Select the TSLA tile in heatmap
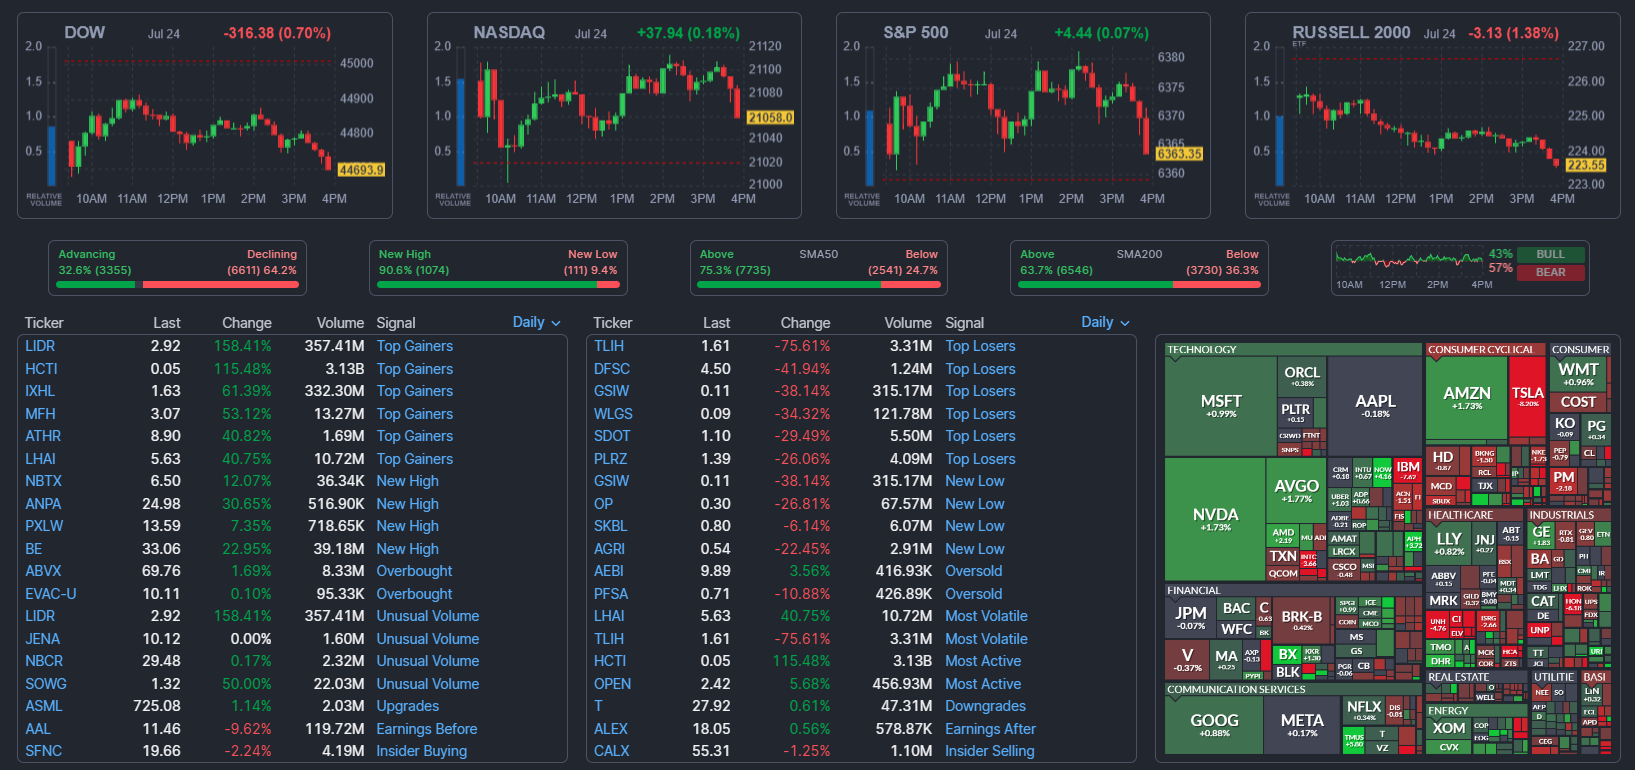The height and width of the screenshot is (770, 1635). [x=1527, y=397]
